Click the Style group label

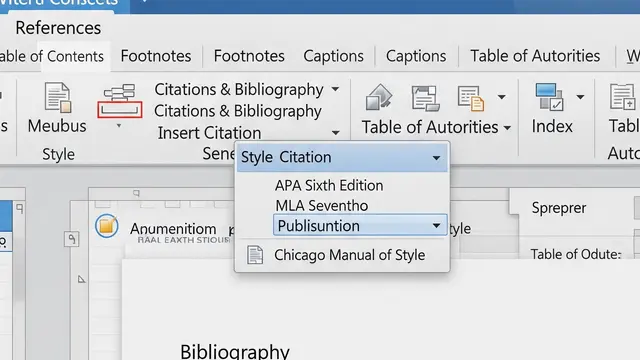point(58,155)
